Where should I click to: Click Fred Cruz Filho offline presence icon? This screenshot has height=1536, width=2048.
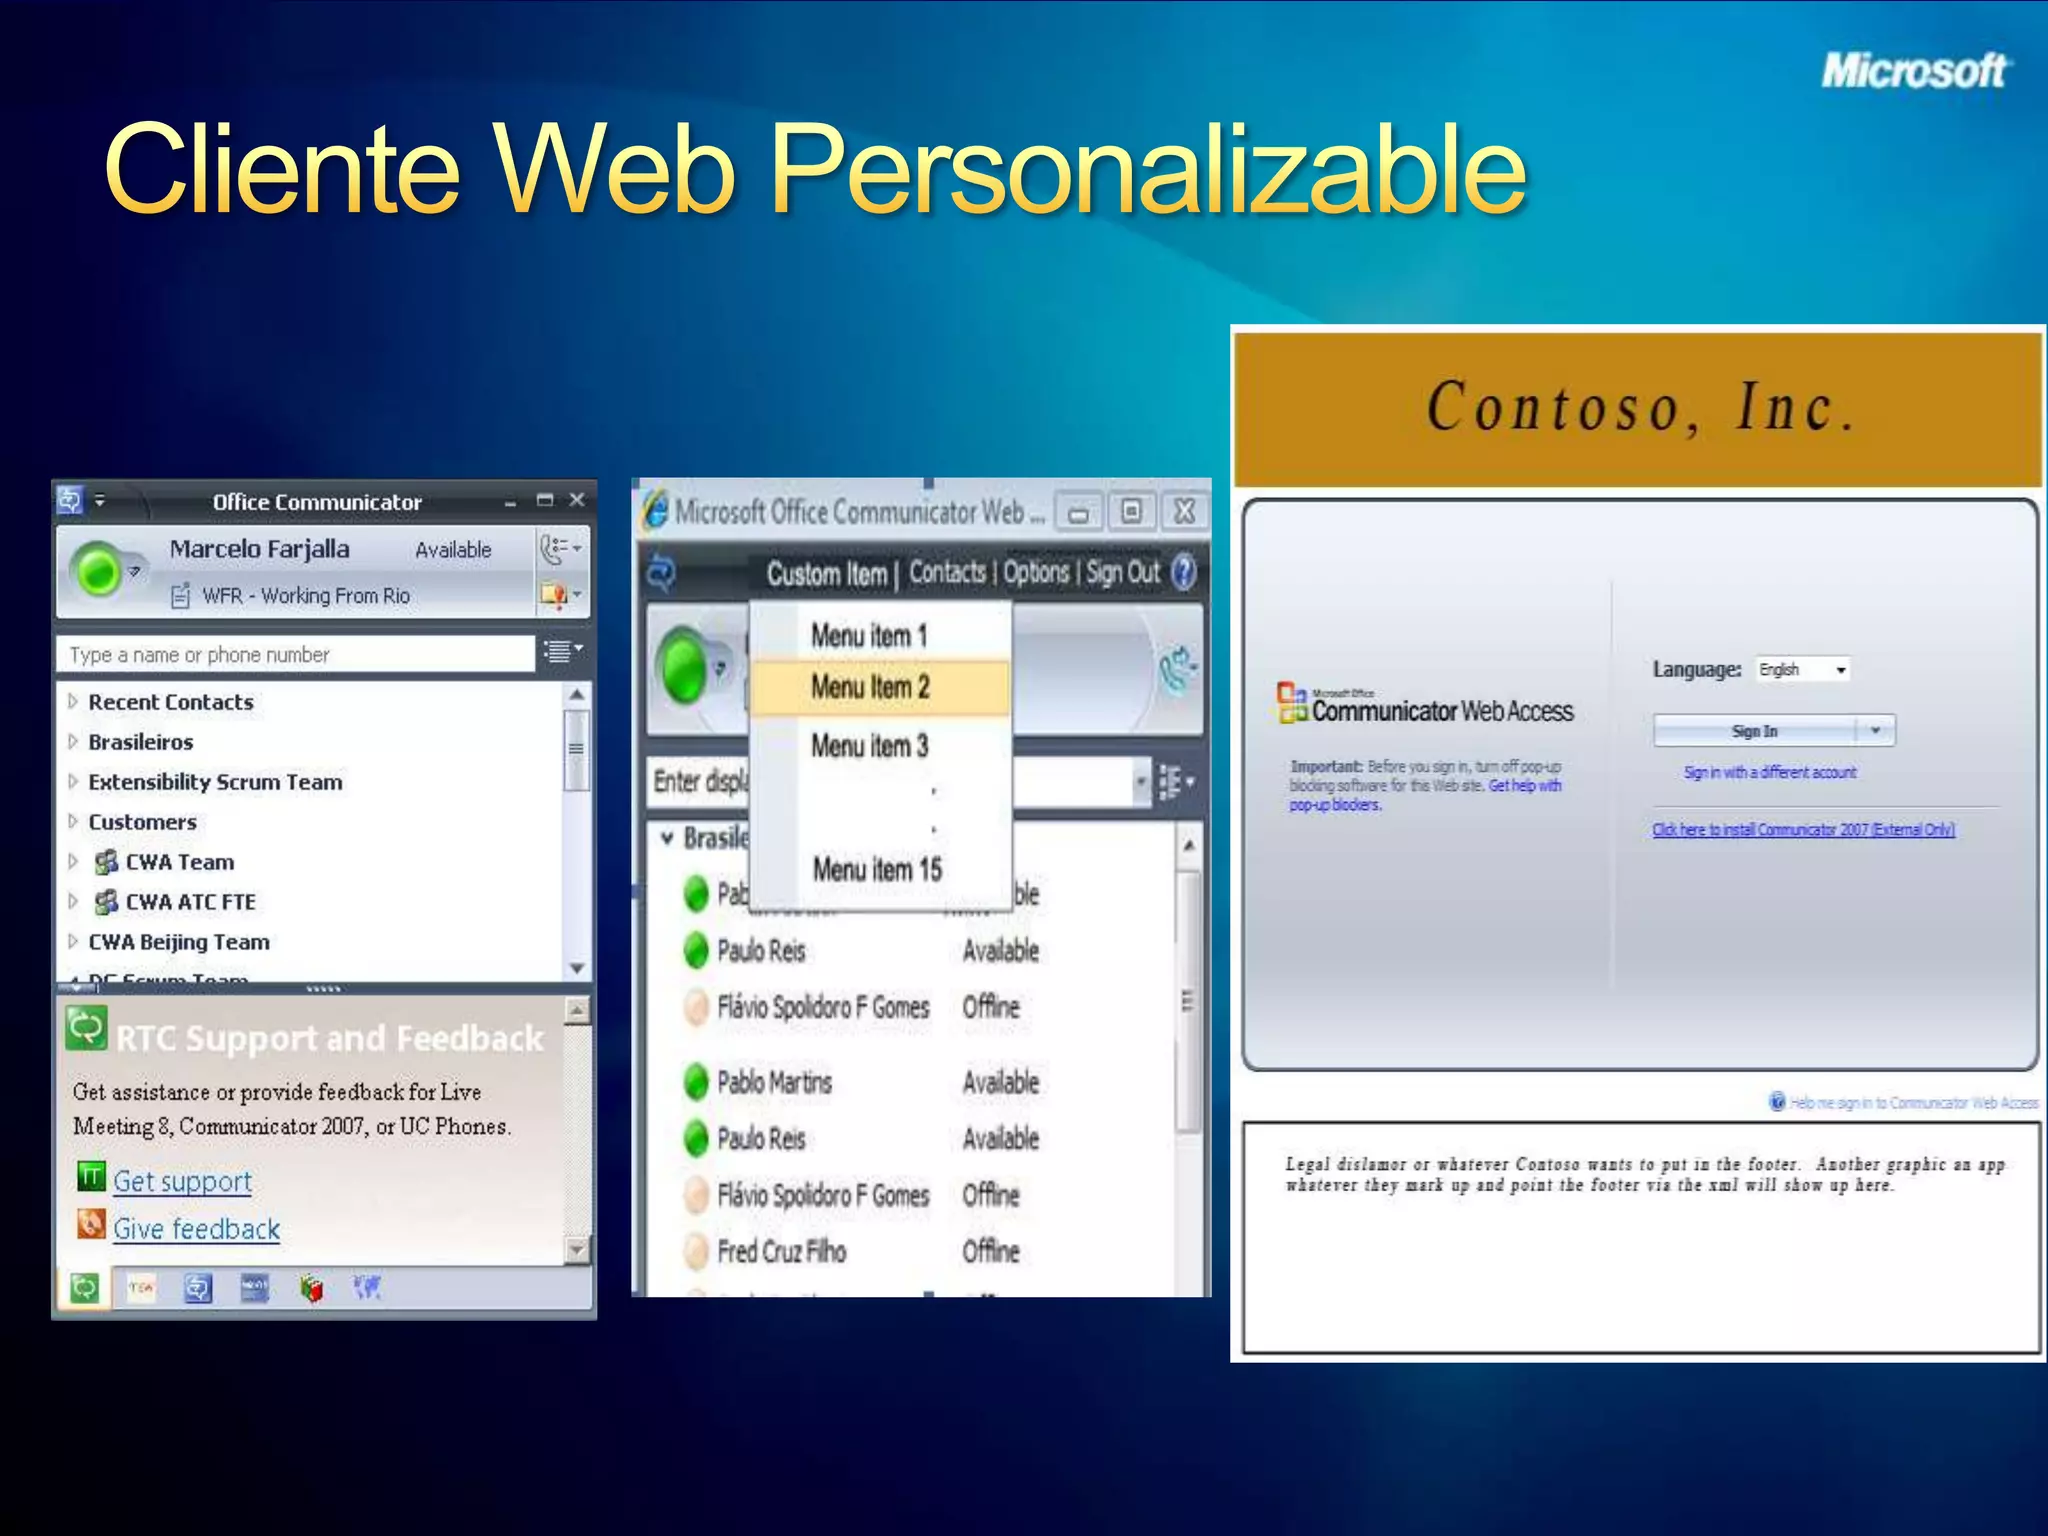[x=697, y=1251]
